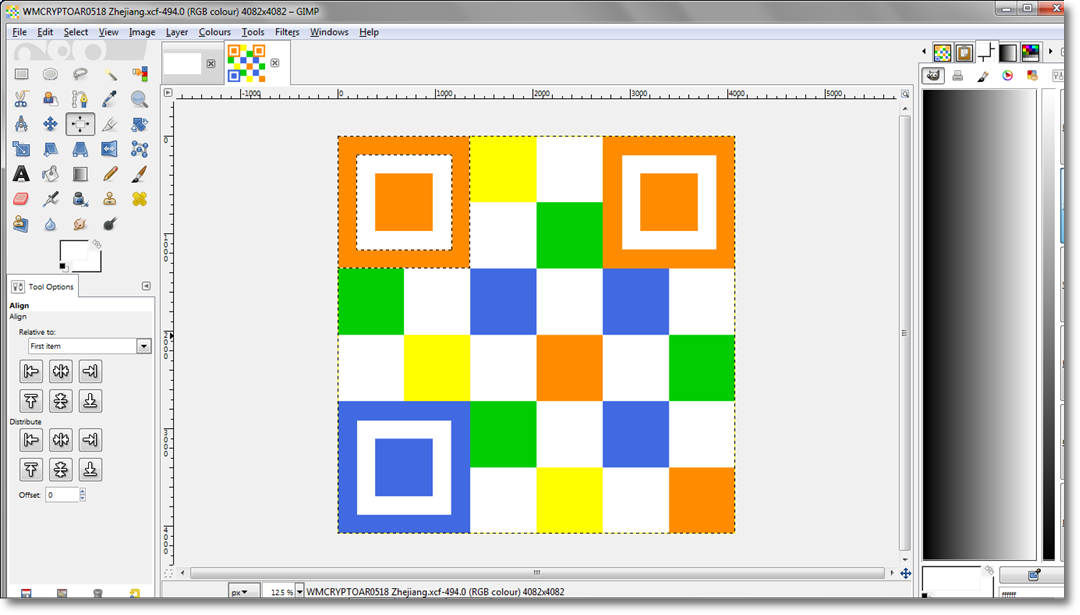This screenshot has height=615, width=1080.
Task: Open the Layer menu
Action: [177, 32]
